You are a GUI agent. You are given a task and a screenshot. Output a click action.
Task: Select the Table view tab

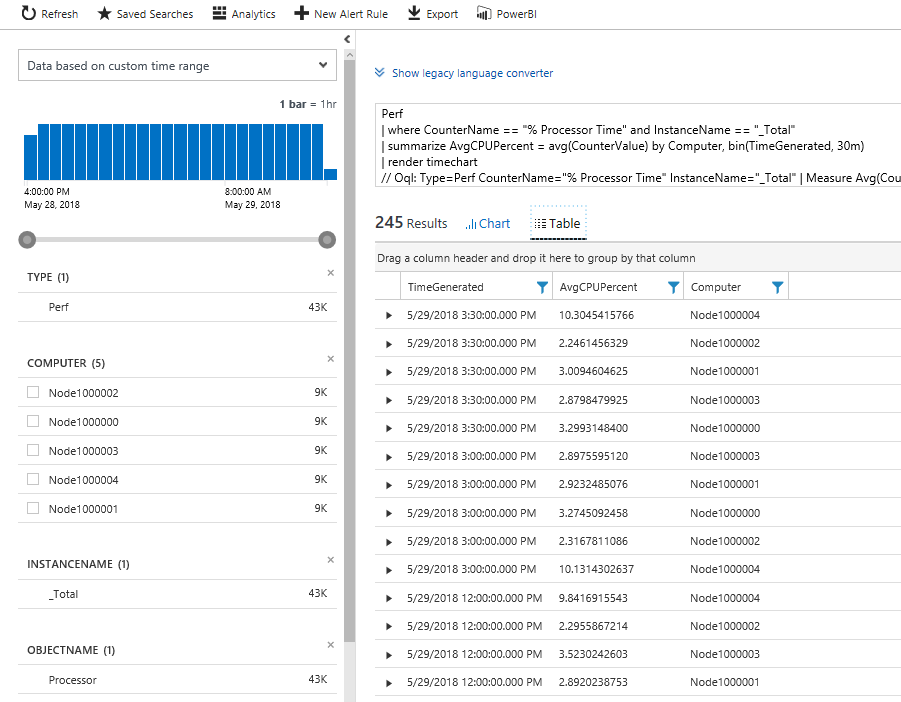click(x=557, y=223)
